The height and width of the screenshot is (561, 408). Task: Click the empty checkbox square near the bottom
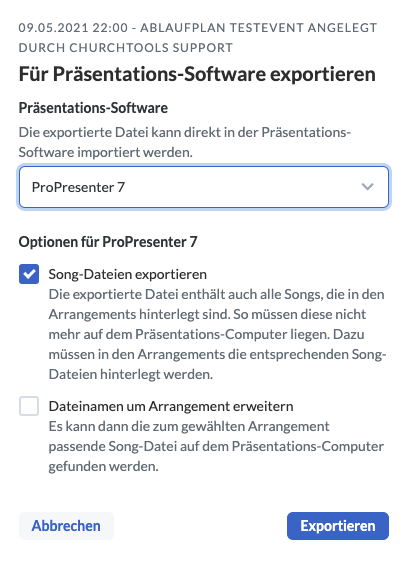pyautogui.click(x=29, y=406)
